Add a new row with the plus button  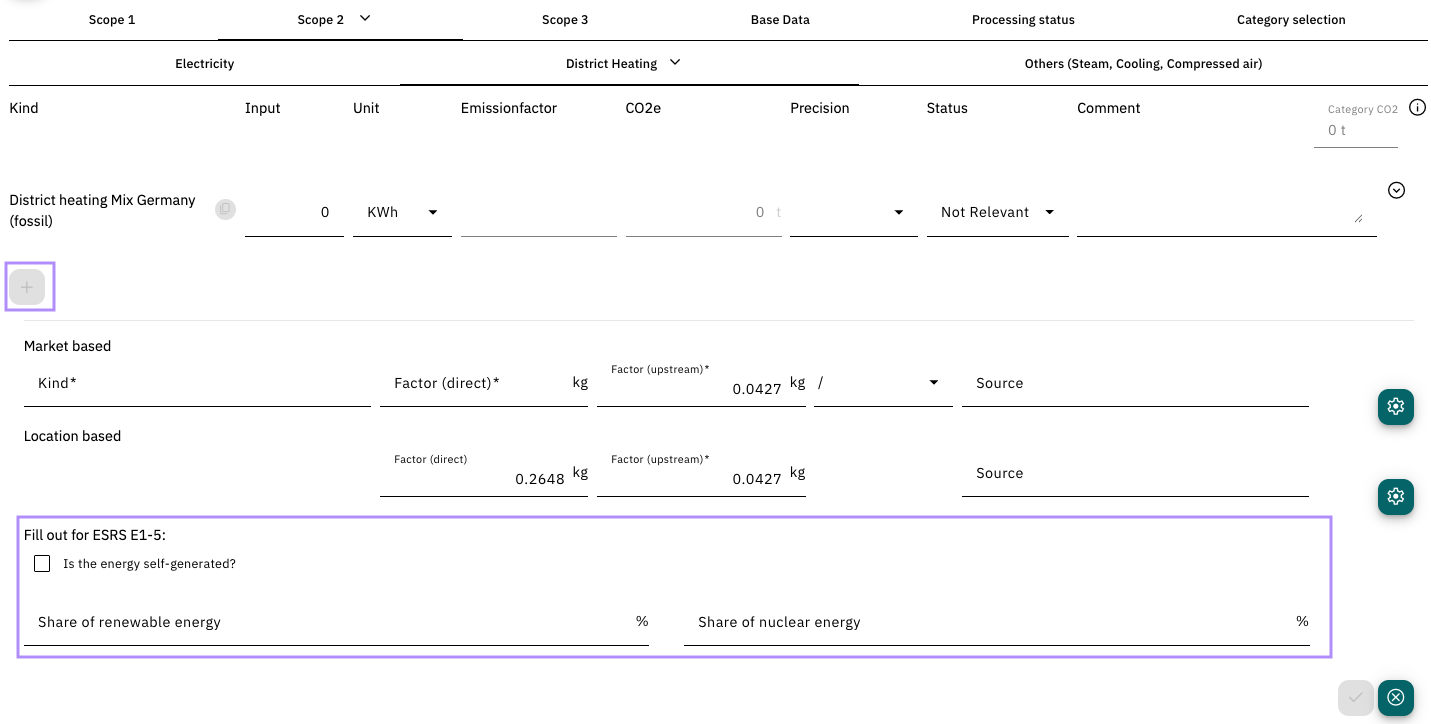pos(27,287)
